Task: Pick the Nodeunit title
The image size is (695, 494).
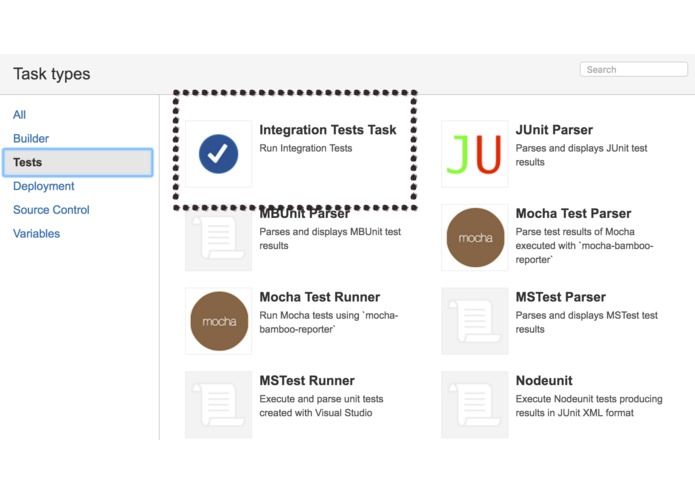Action: pyautogui.click(x=544, y=381)
